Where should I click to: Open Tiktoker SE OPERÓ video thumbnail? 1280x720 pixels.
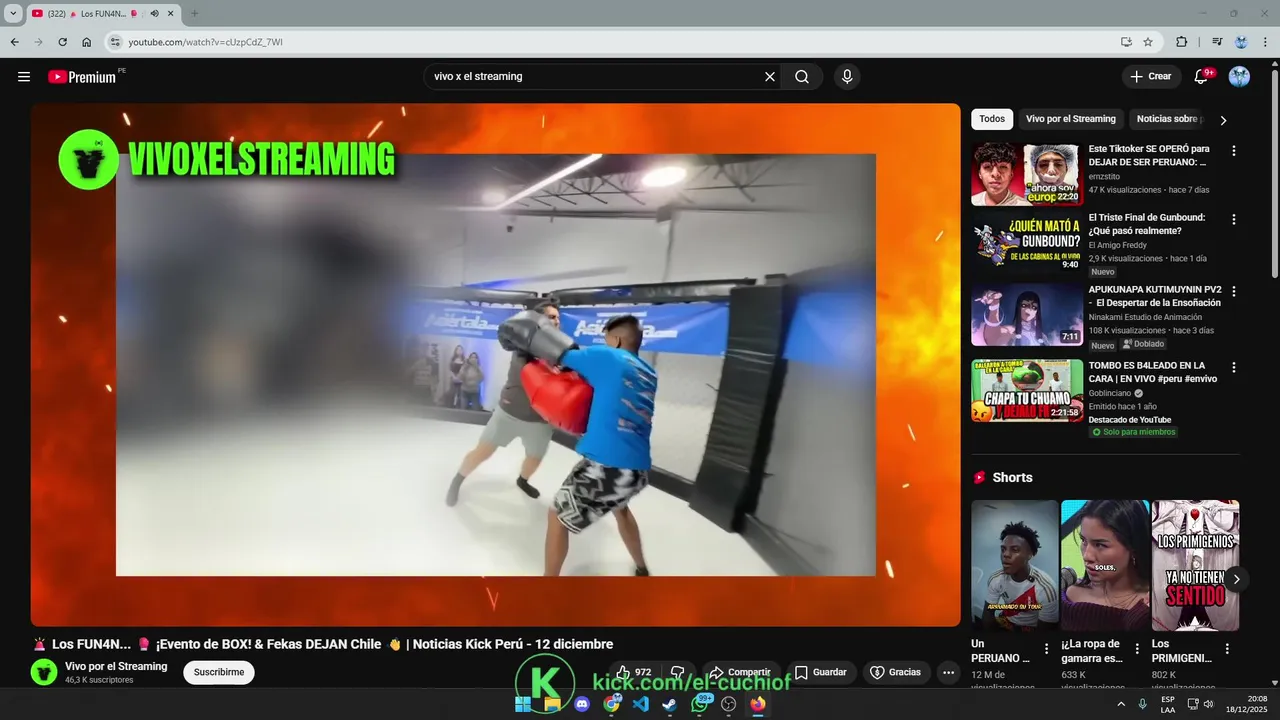[x=1027, y=174]
